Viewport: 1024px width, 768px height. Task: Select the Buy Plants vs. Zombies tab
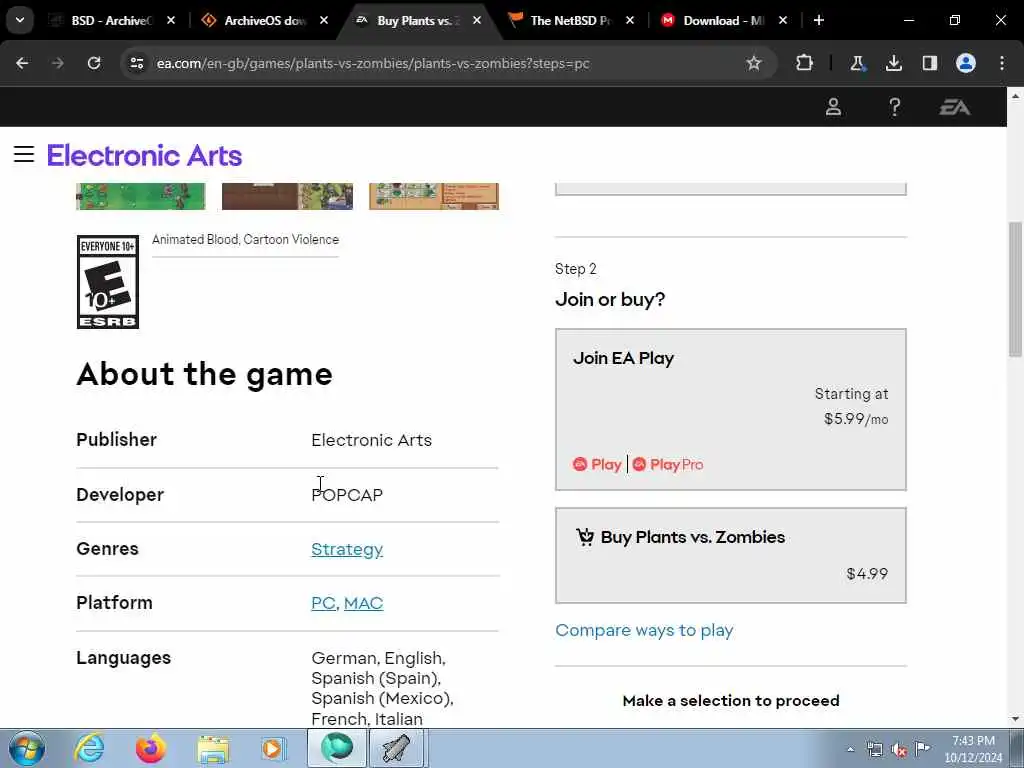[x=418, y=20]
